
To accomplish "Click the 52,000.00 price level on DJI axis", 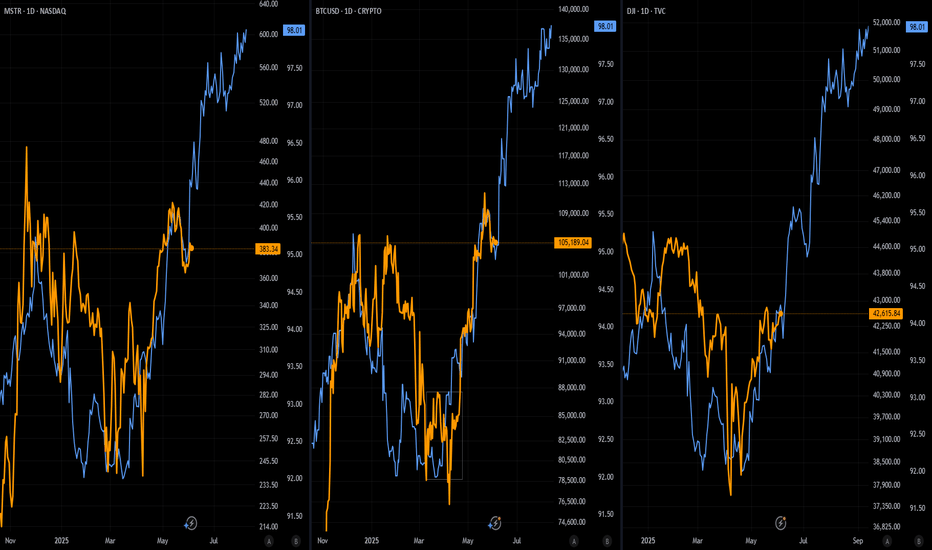I will pos(886,23).
